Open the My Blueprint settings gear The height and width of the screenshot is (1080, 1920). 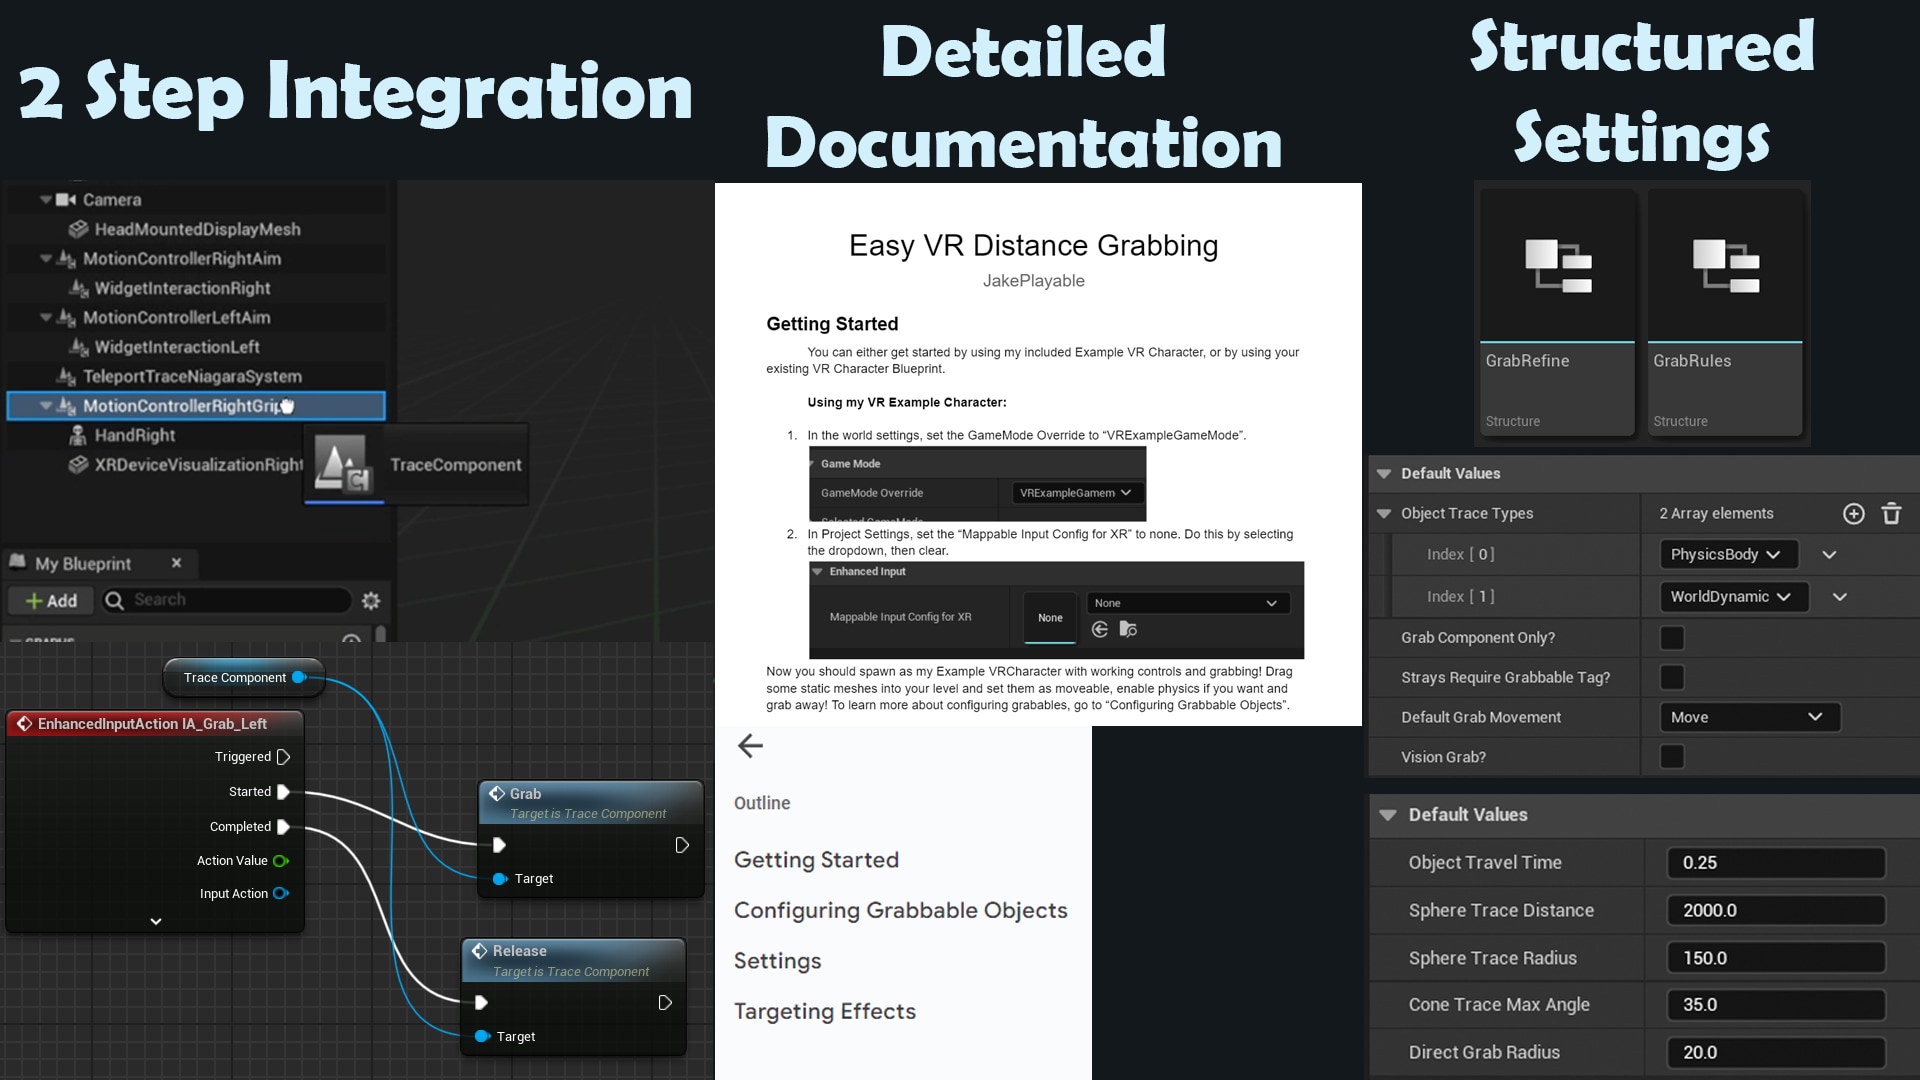coord(371,600)
